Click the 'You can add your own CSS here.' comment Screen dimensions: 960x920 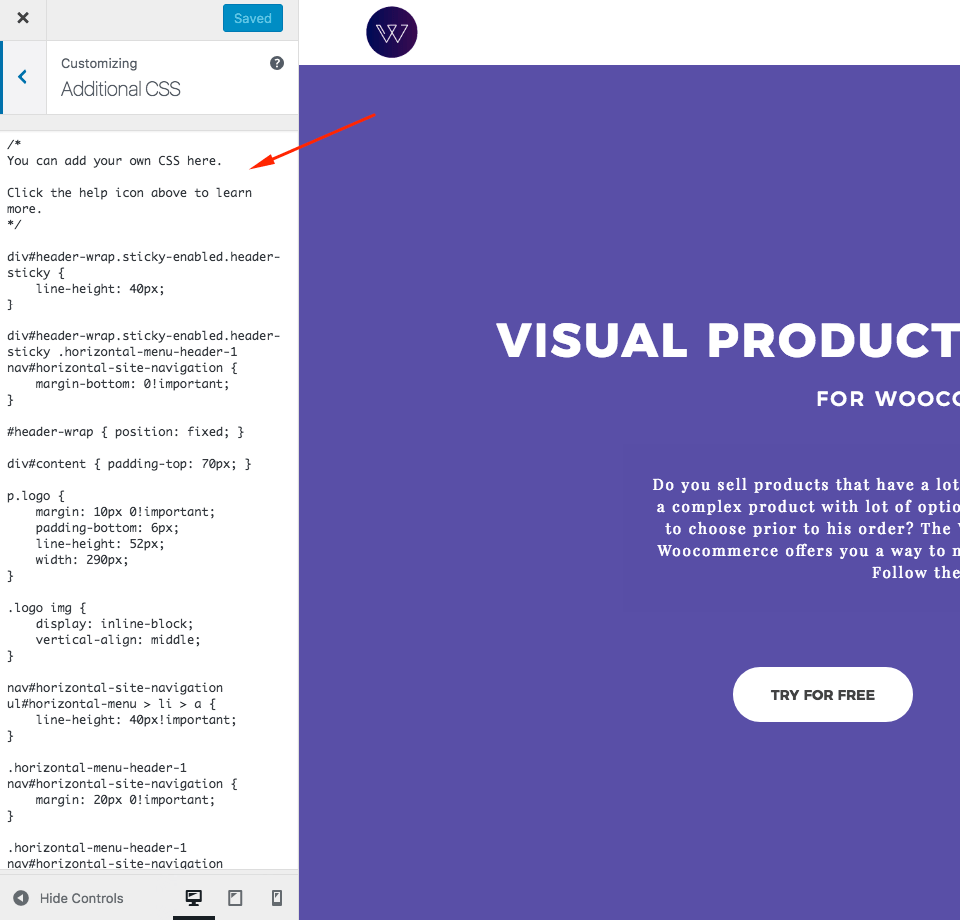[x=114, y=161]
